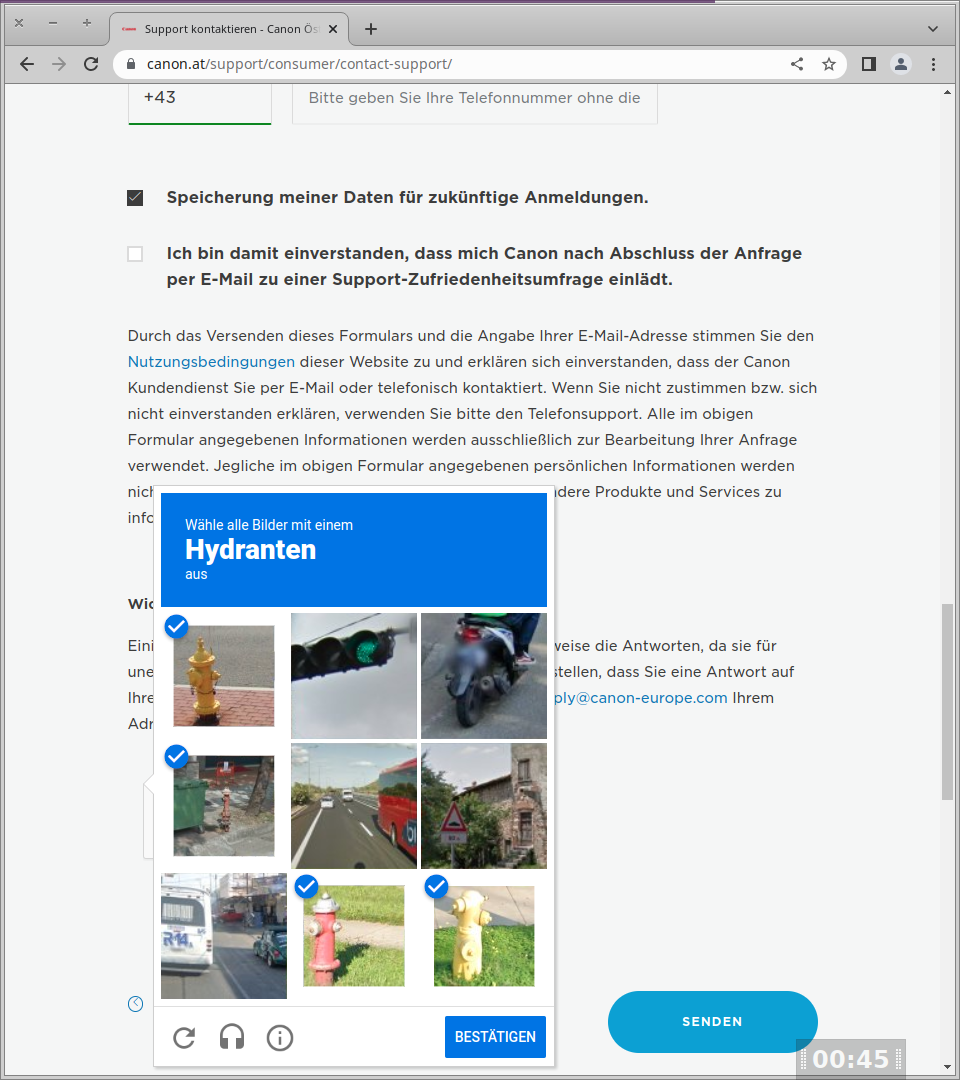Viewport: 960px width, 1080px height.
Task: Open the Nutzungsbedingungen link
Action: (x=211, y=362)
